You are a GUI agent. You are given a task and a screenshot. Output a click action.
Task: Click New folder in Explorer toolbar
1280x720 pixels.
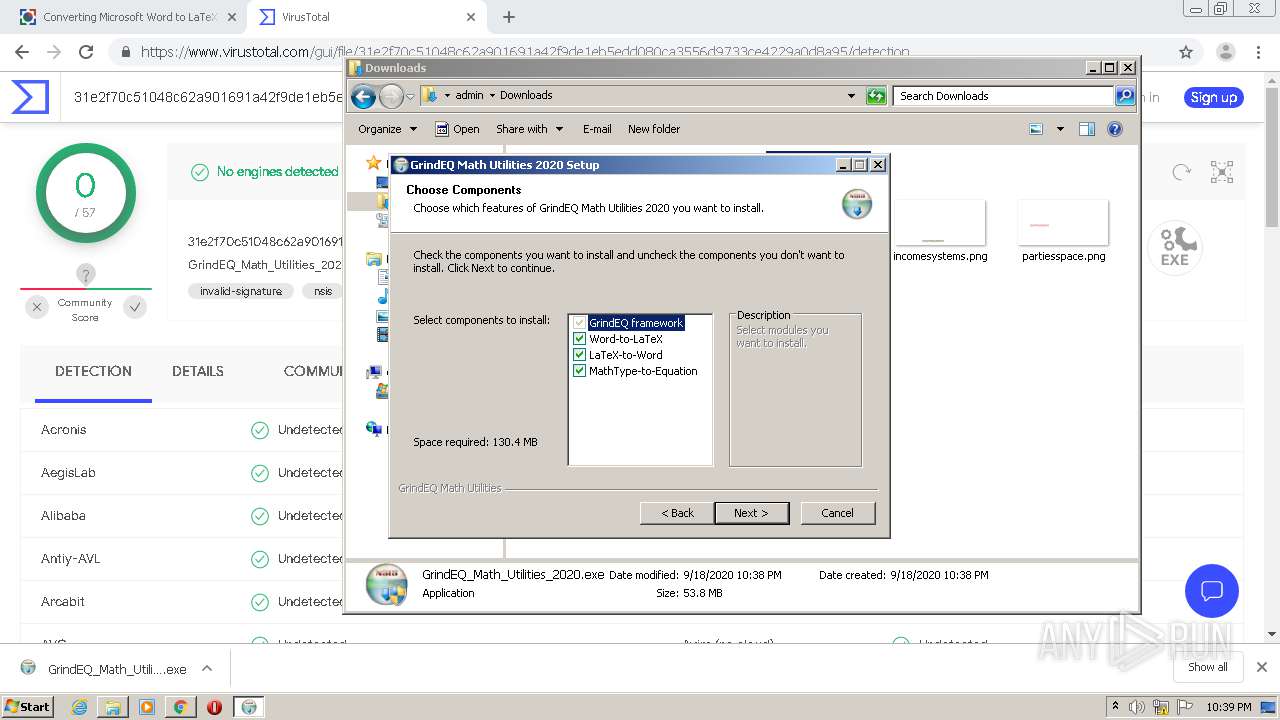(654, 129)
